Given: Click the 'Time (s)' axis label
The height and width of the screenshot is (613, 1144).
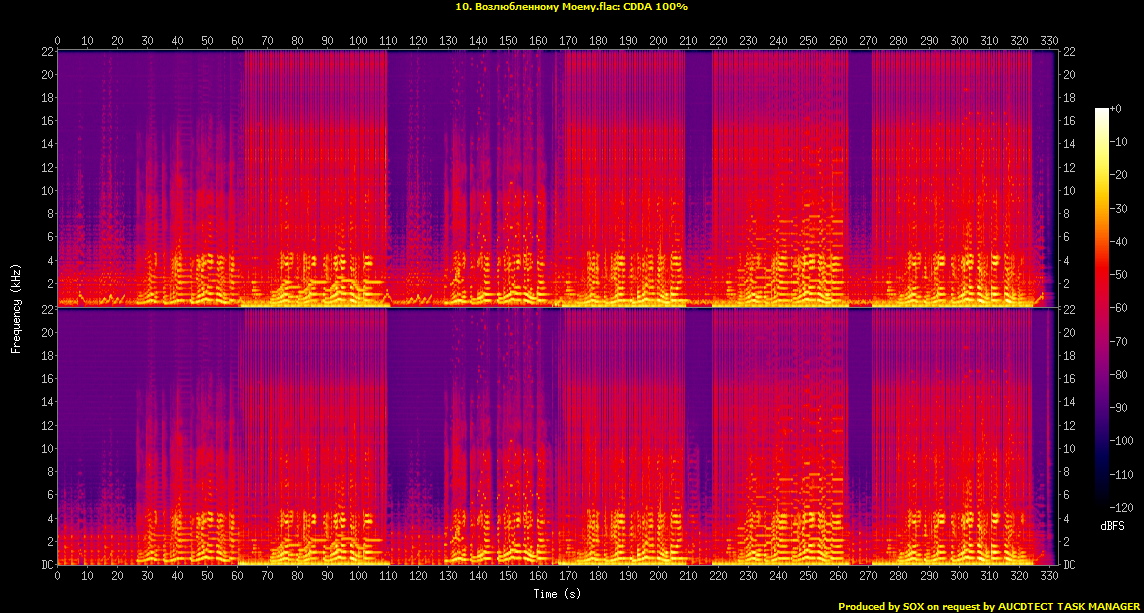Looking at the screenshot, I should [558, 593].
